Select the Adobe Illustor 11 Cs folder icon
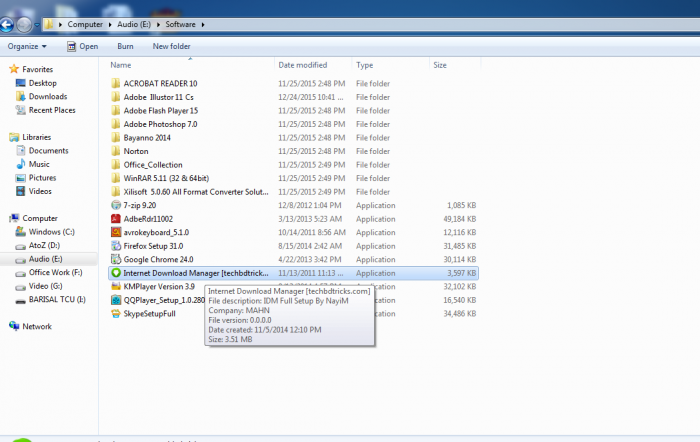The width and height of the screenshot is (700, 442). [116, 97]
